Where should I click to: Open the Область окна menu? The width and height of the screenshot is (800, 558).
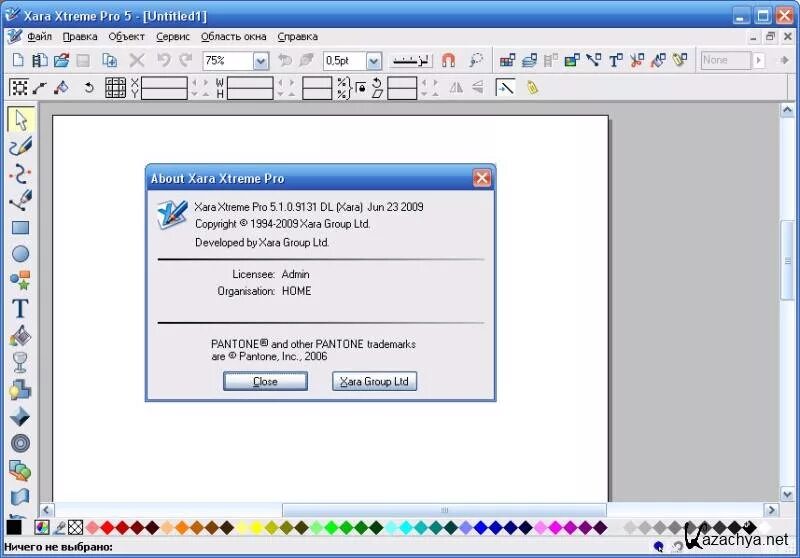234,37
